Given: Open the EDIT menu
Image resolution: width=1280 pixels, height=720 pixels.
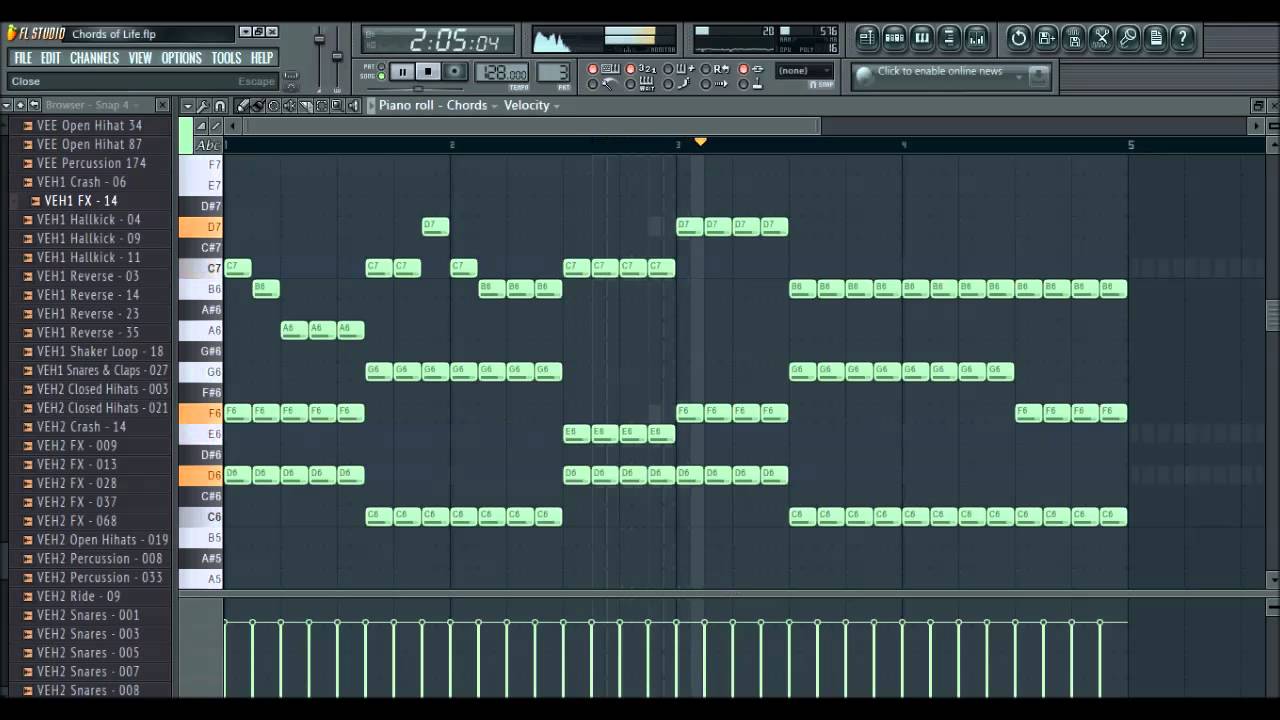Looking at the screenshot, I should tap(50, 58).
